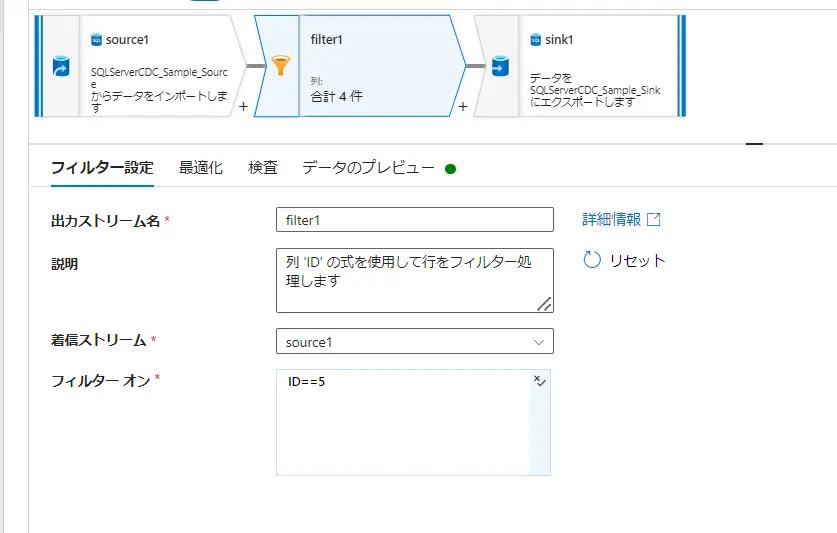This screenshot has width=837, height=533.
Task: Click the 出力ストリーム名 field with filter1
Action: pos(415,220)
